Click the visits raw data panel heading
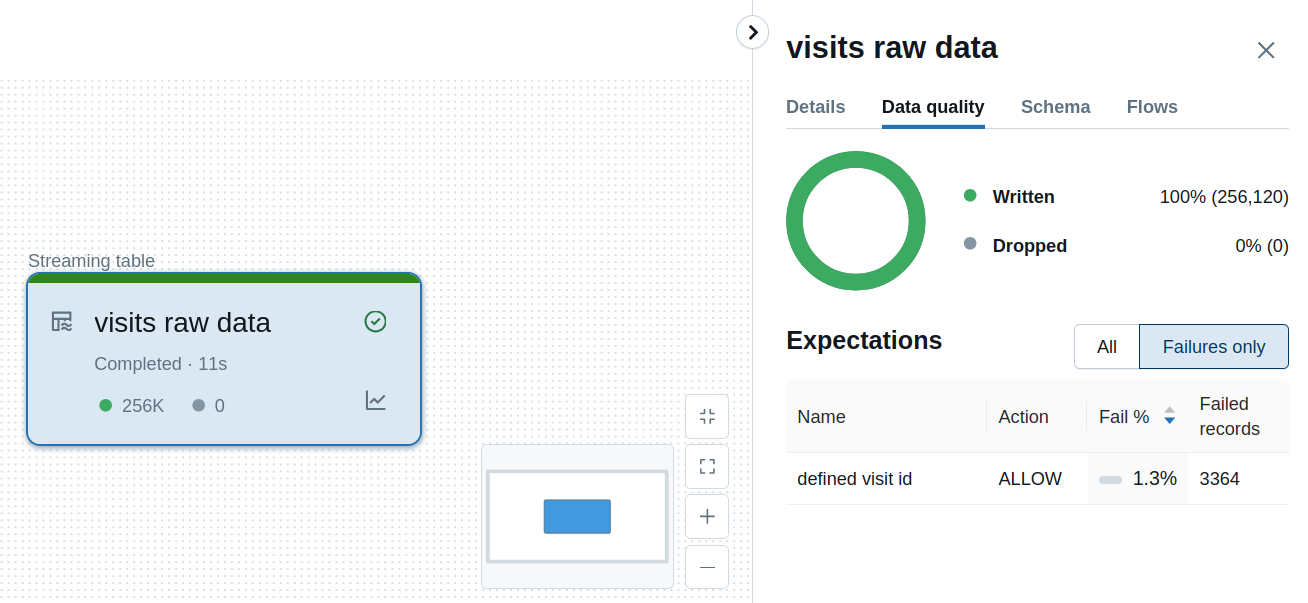 coord(892,48)
